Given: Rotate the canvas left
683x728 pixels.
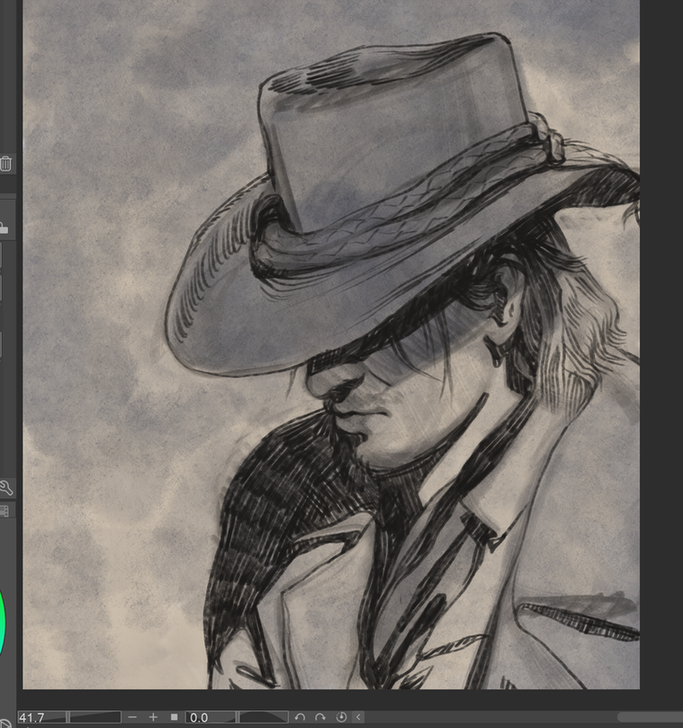Looking at the screenshot, I should point(300,717).
